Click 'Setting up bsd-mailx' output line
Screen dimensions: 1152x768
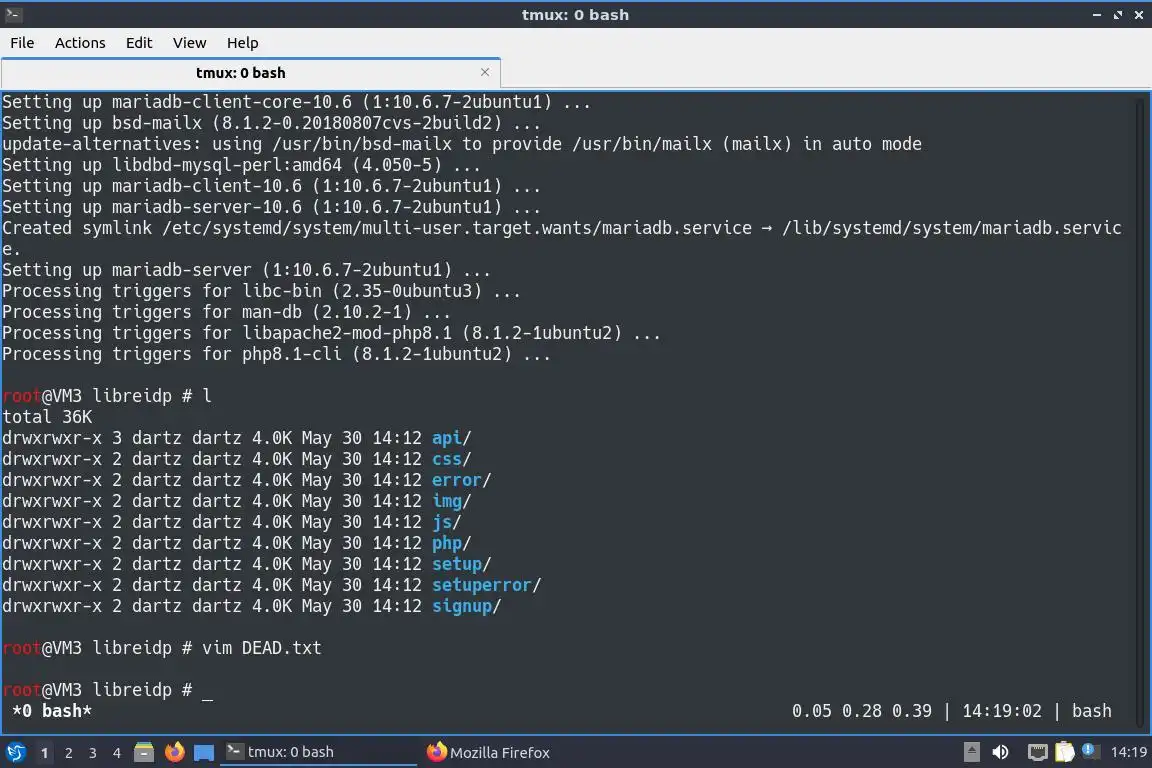point(272,123)
